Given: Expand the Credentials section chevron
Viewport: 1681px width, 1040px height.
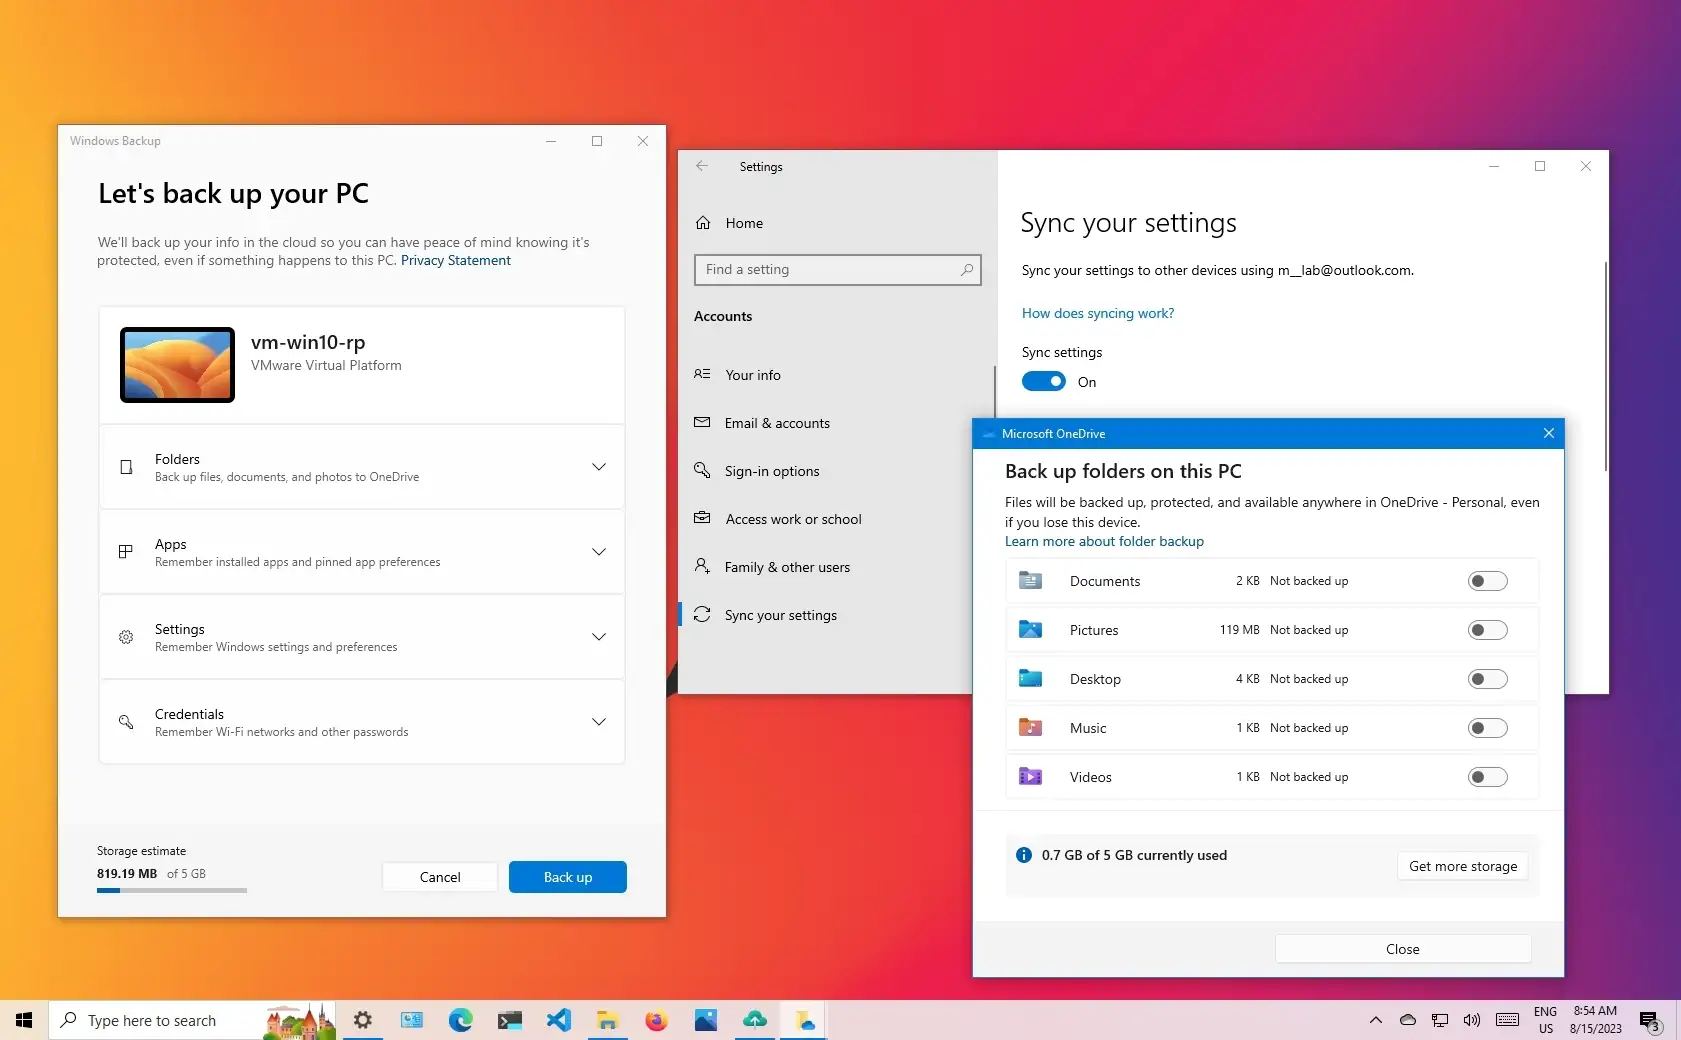Looking at the screenshot, I should click(x=599, y=722).
